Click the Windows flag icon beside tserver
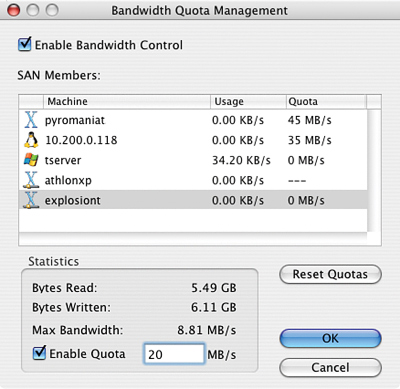 [x=31, y=160]
